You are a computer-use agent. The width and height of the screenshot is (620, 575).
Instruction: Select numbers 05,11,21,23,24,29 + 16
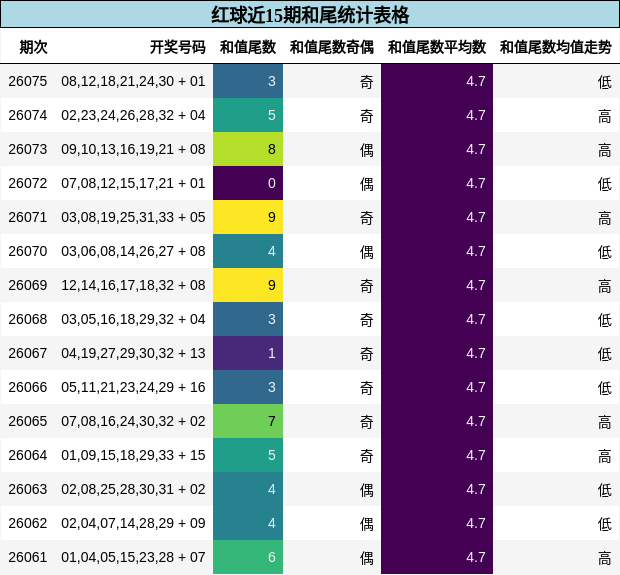[133, 387]
